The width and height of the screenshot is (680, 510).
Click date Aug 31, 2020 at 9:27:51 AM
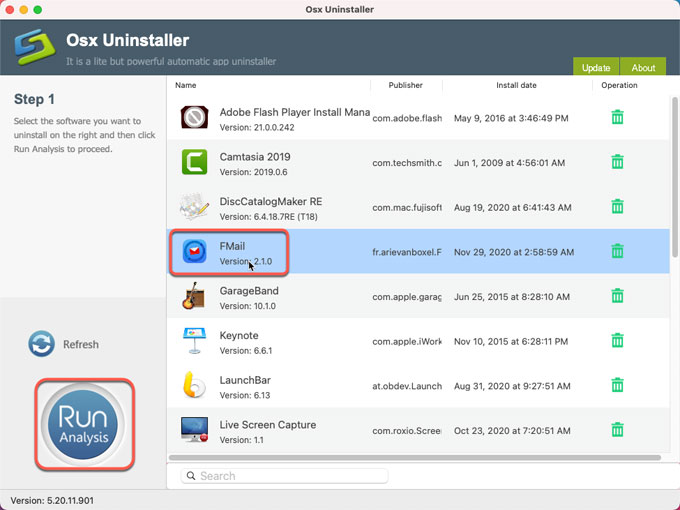512,386
